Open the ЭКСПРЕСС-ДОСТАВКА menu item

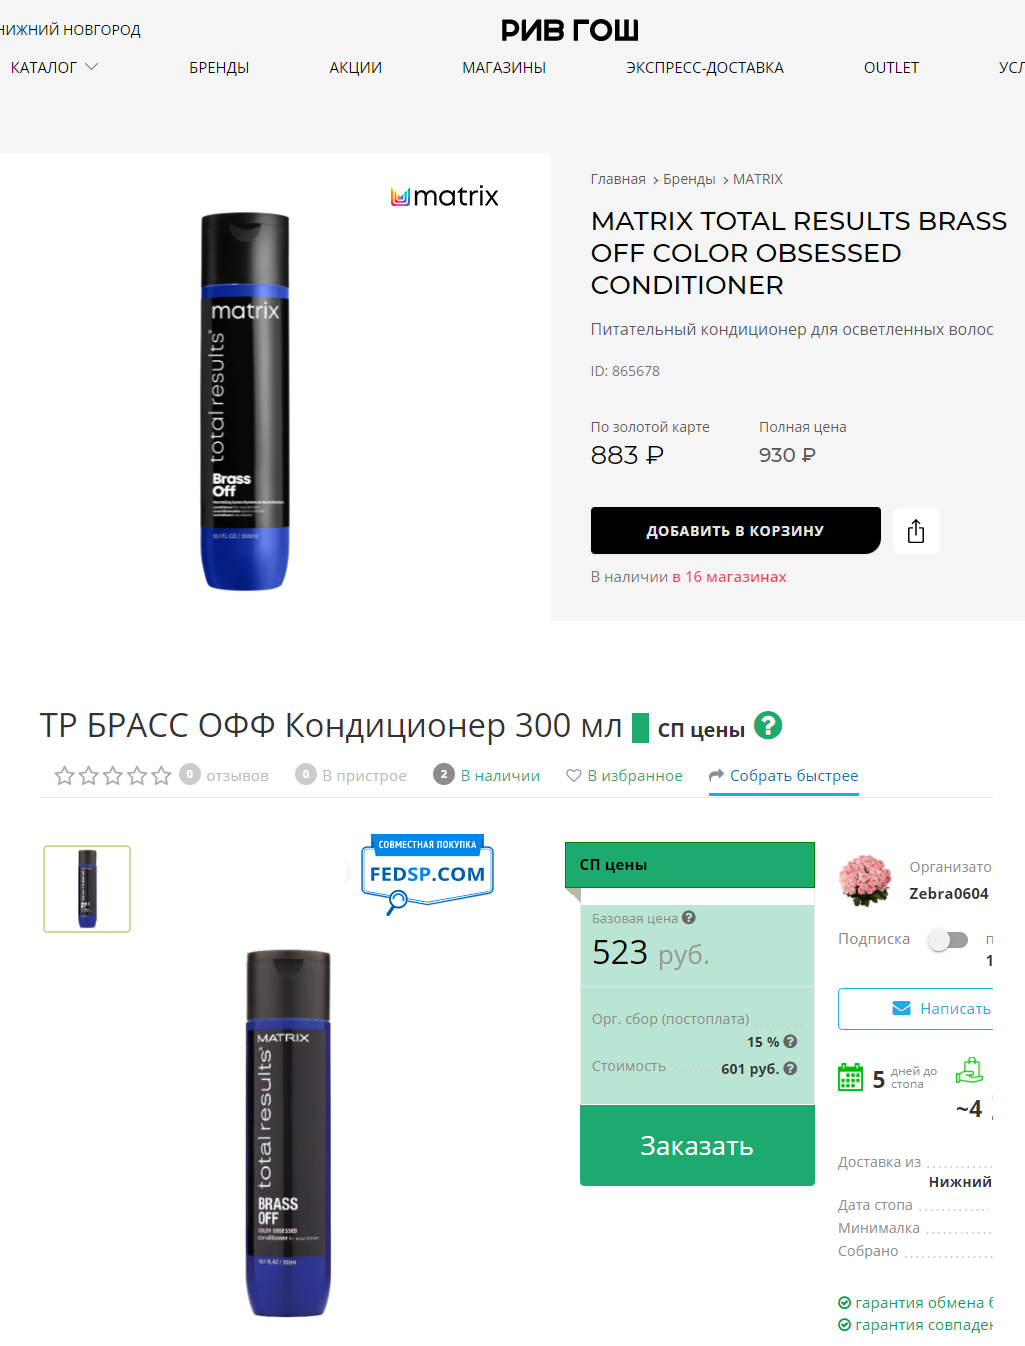705,67
